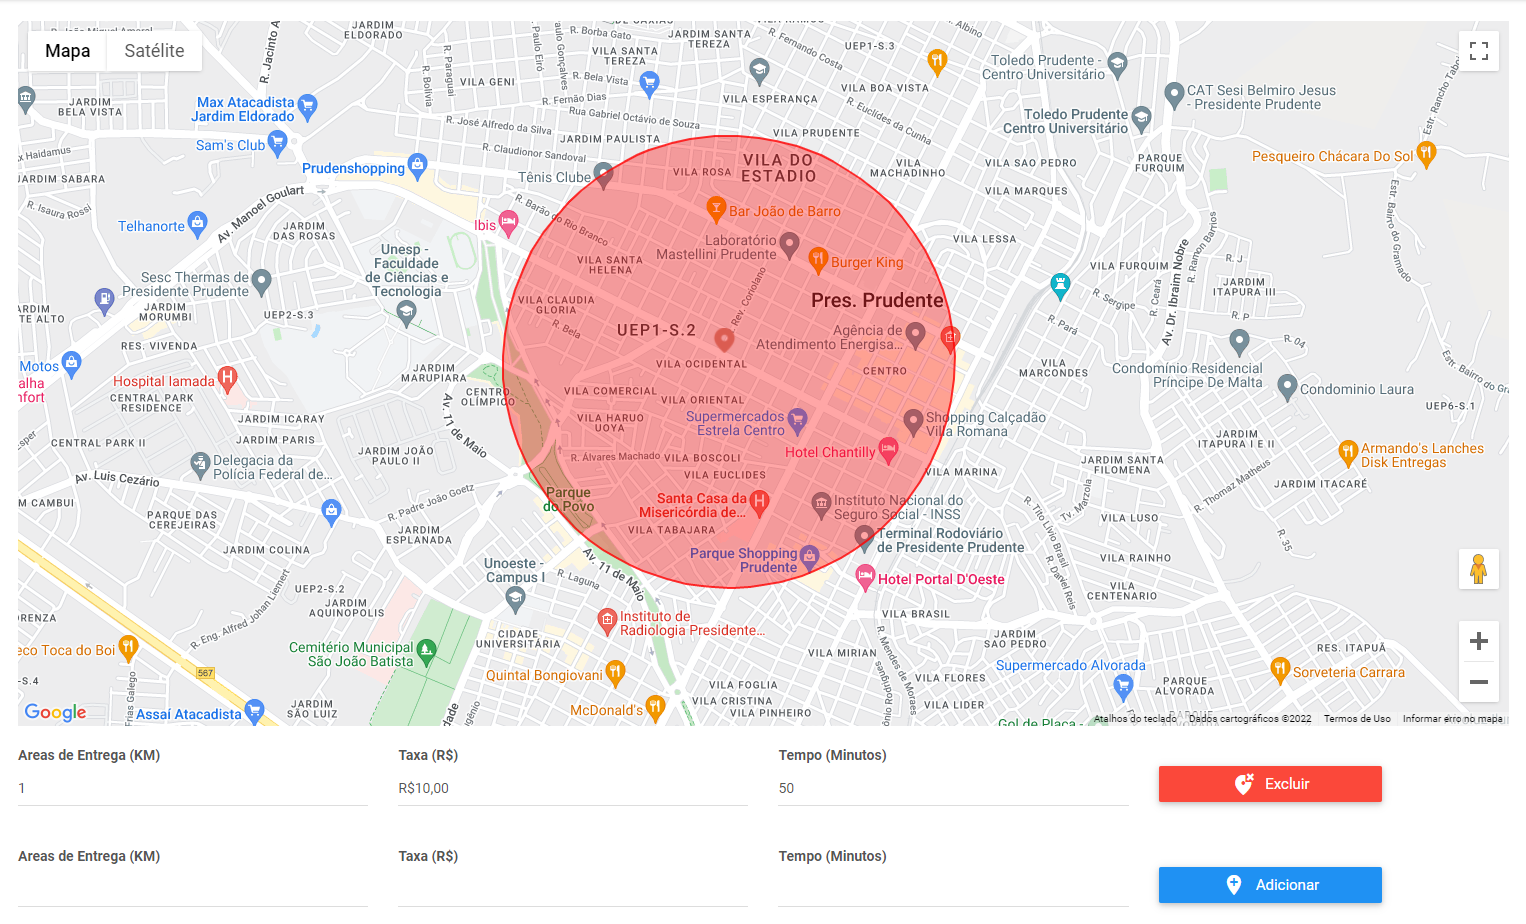
Task: Click the empty Taxa (R$) field
Action: [573, 889]
